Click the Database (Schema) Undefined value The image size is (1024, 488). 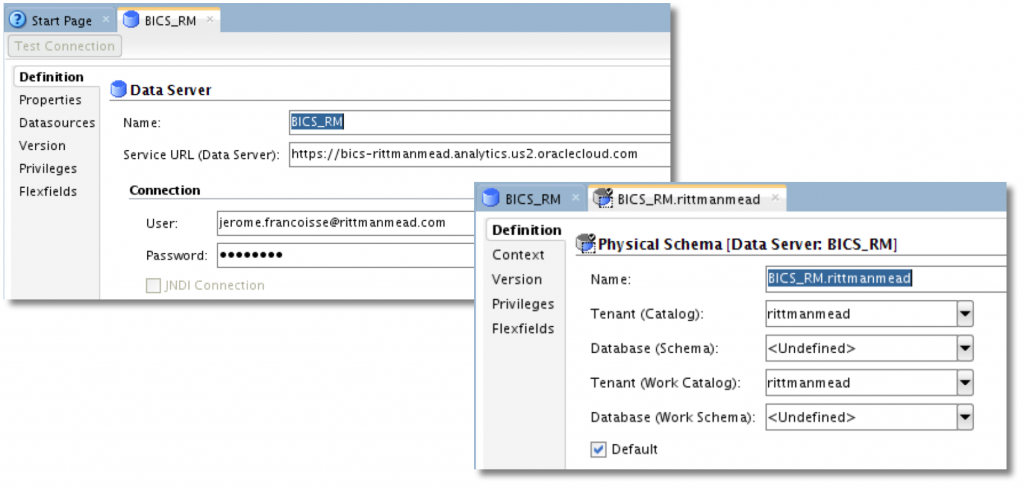point(812,349)
